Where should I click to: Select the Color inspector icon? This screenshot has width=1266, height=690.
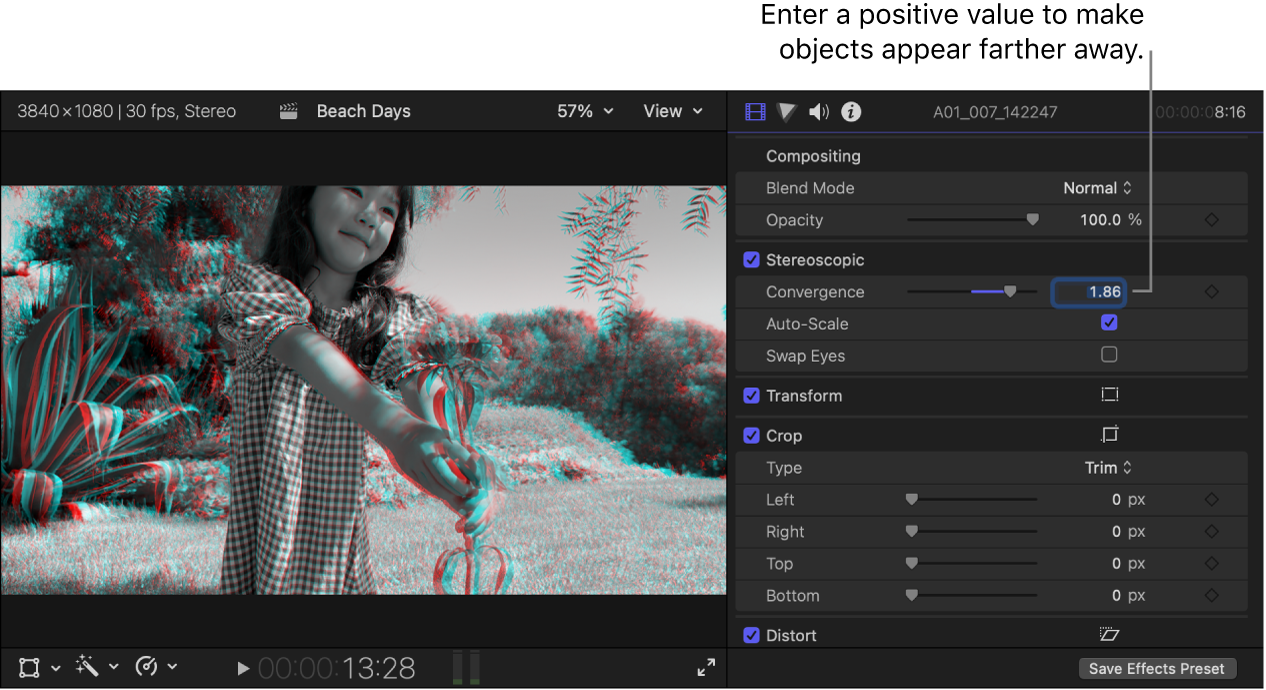coord(786,112)
